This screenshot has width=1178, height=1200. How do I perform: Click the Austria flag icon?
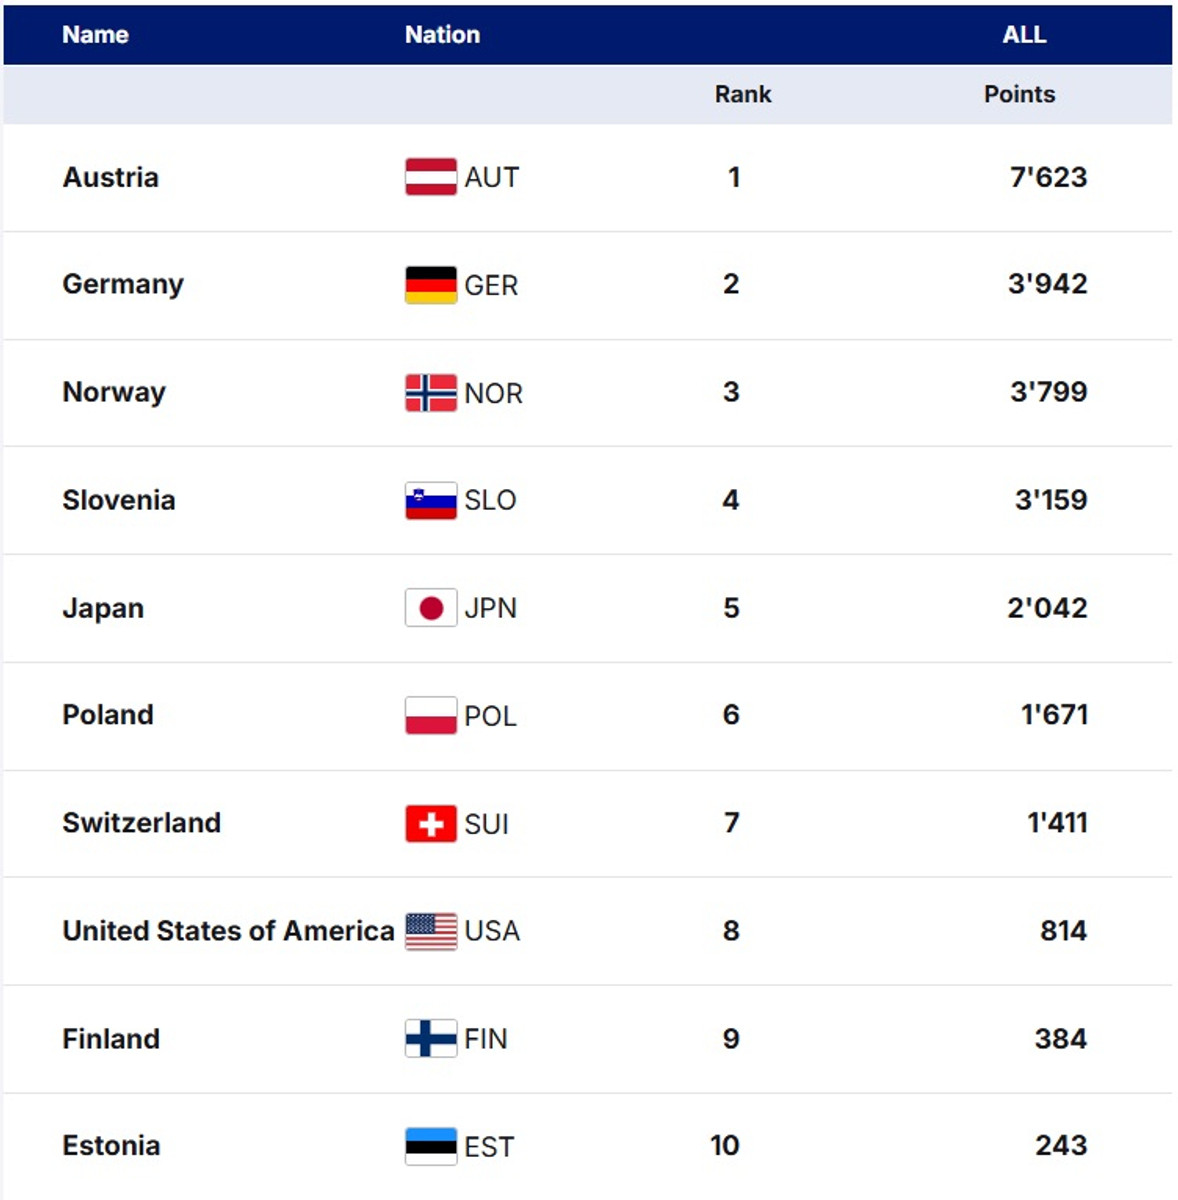coord(431,177)
